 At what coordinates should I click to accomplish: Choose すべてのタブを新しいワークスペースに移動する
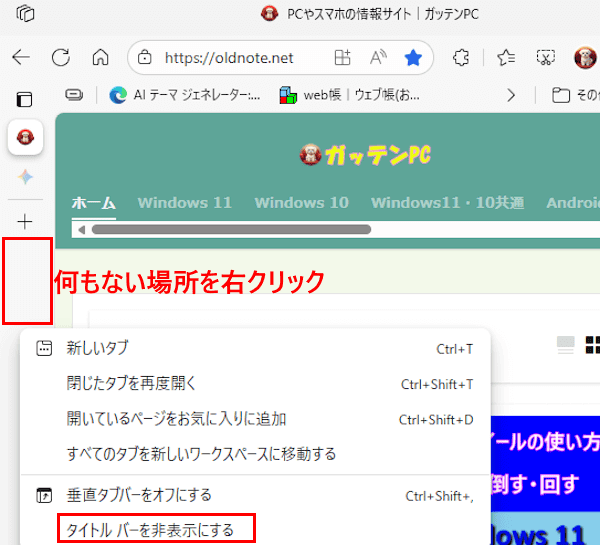[x=255, y=454]
